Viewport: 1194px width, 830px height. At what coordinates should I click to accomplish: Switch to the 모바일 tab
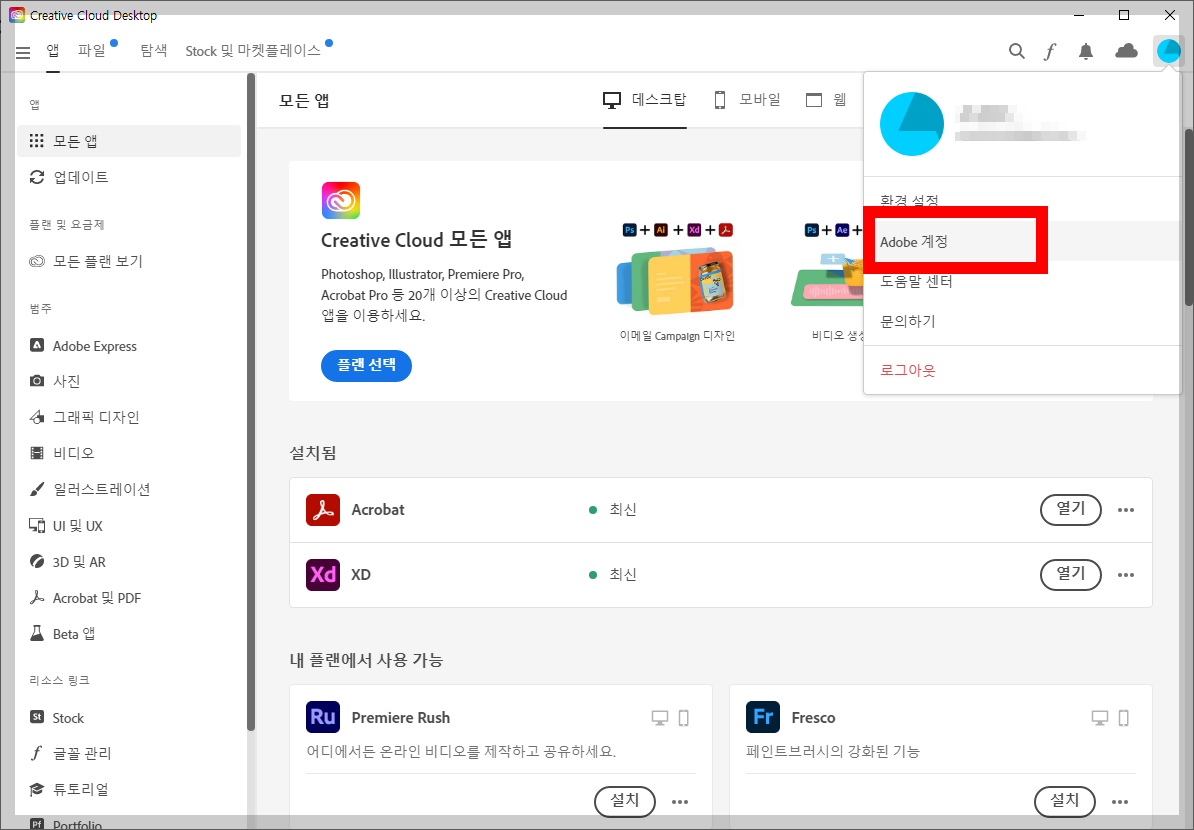coord(747,99)
